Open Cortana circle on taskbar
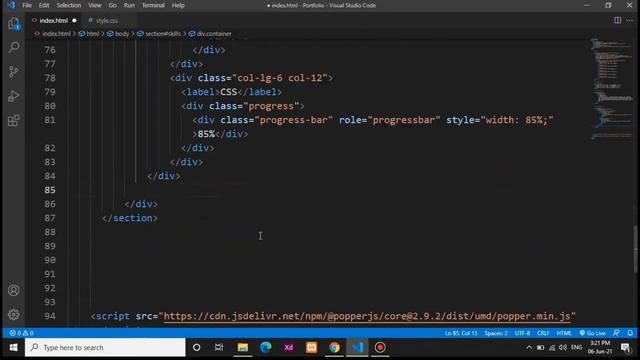The image size is (640, 360). (x=196, y=347)
